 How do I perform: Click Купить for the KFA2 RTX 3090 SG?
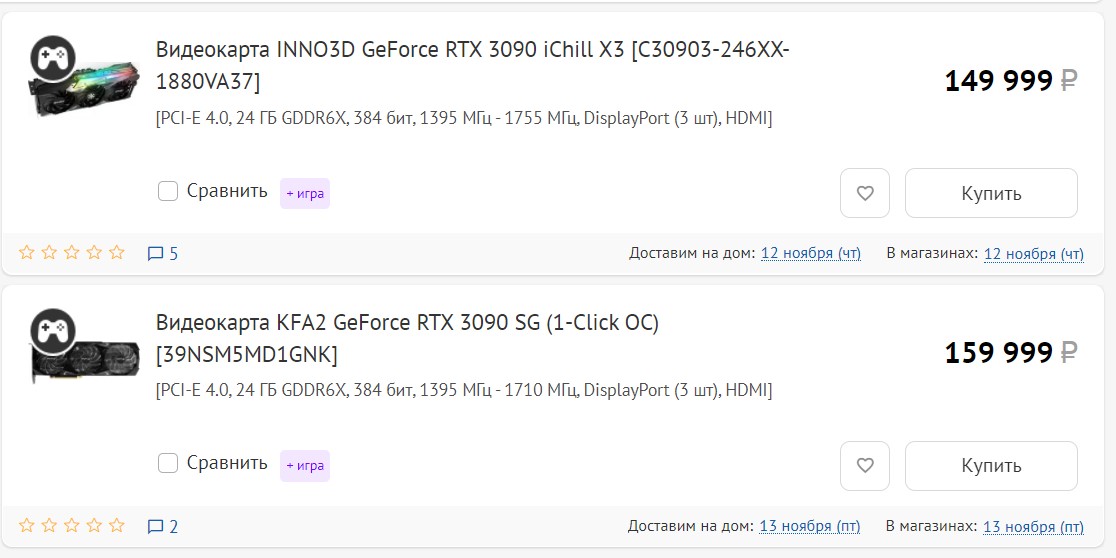tap(991, 465)
